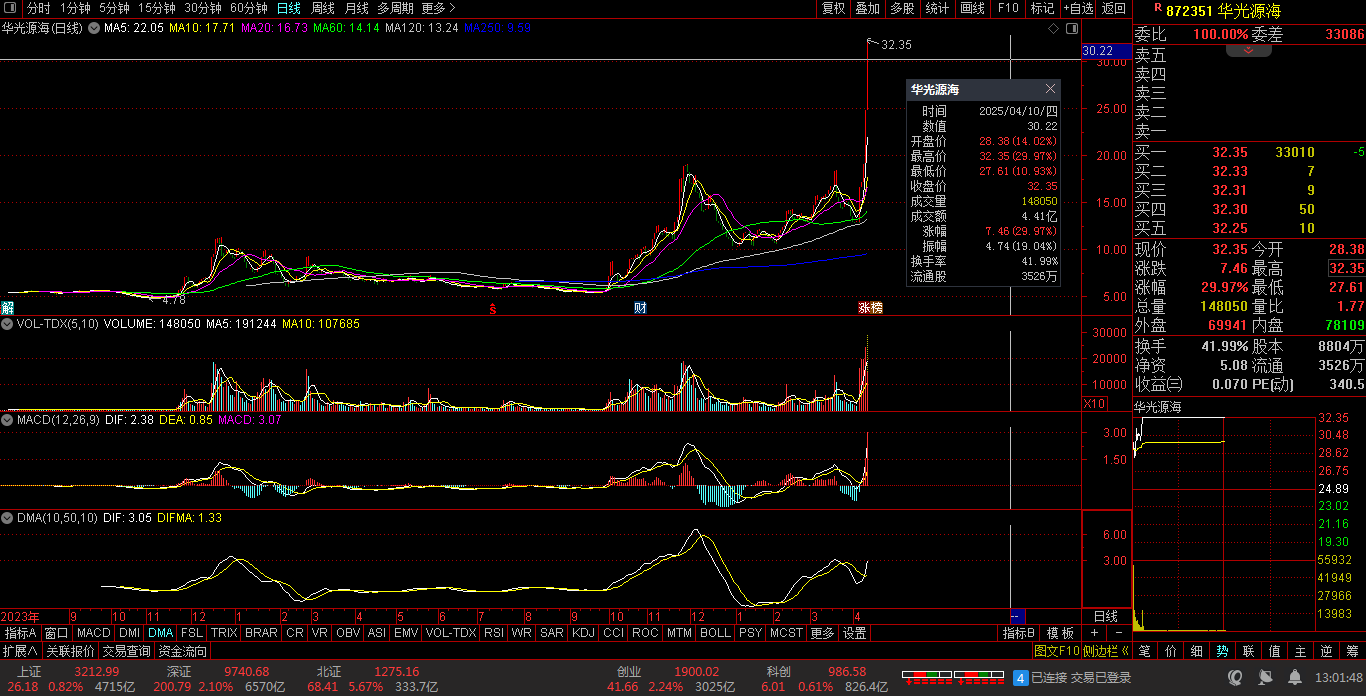Select the 周线 period tab
The image size is (1366, 696).
323,8
